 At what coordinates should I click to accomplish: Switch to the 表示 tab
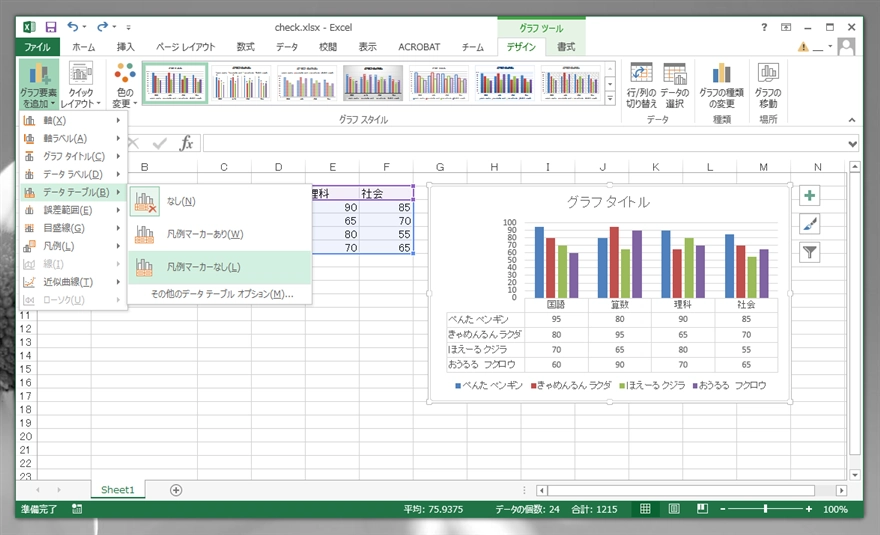[x=368, y=47]
